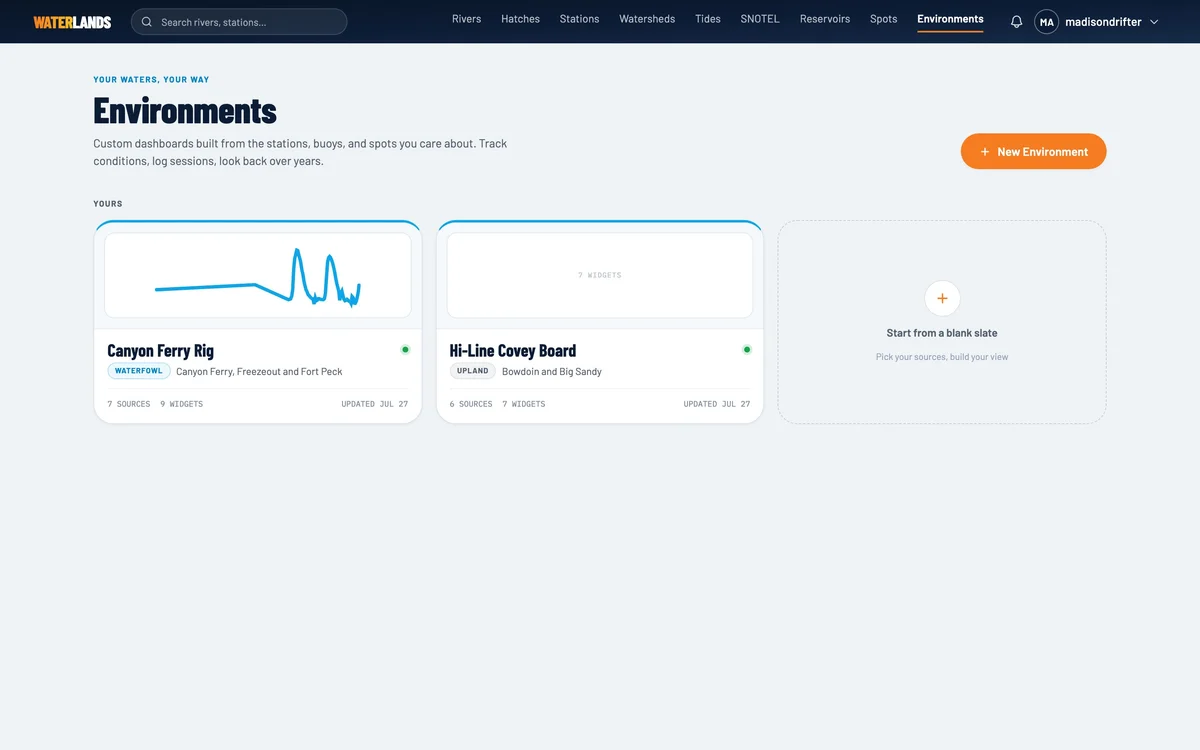Click '7 WIDGETS' footer on Hi-Line Covey Board
The height and width of the screenshot is (750, 1200).
coord(524,404)
